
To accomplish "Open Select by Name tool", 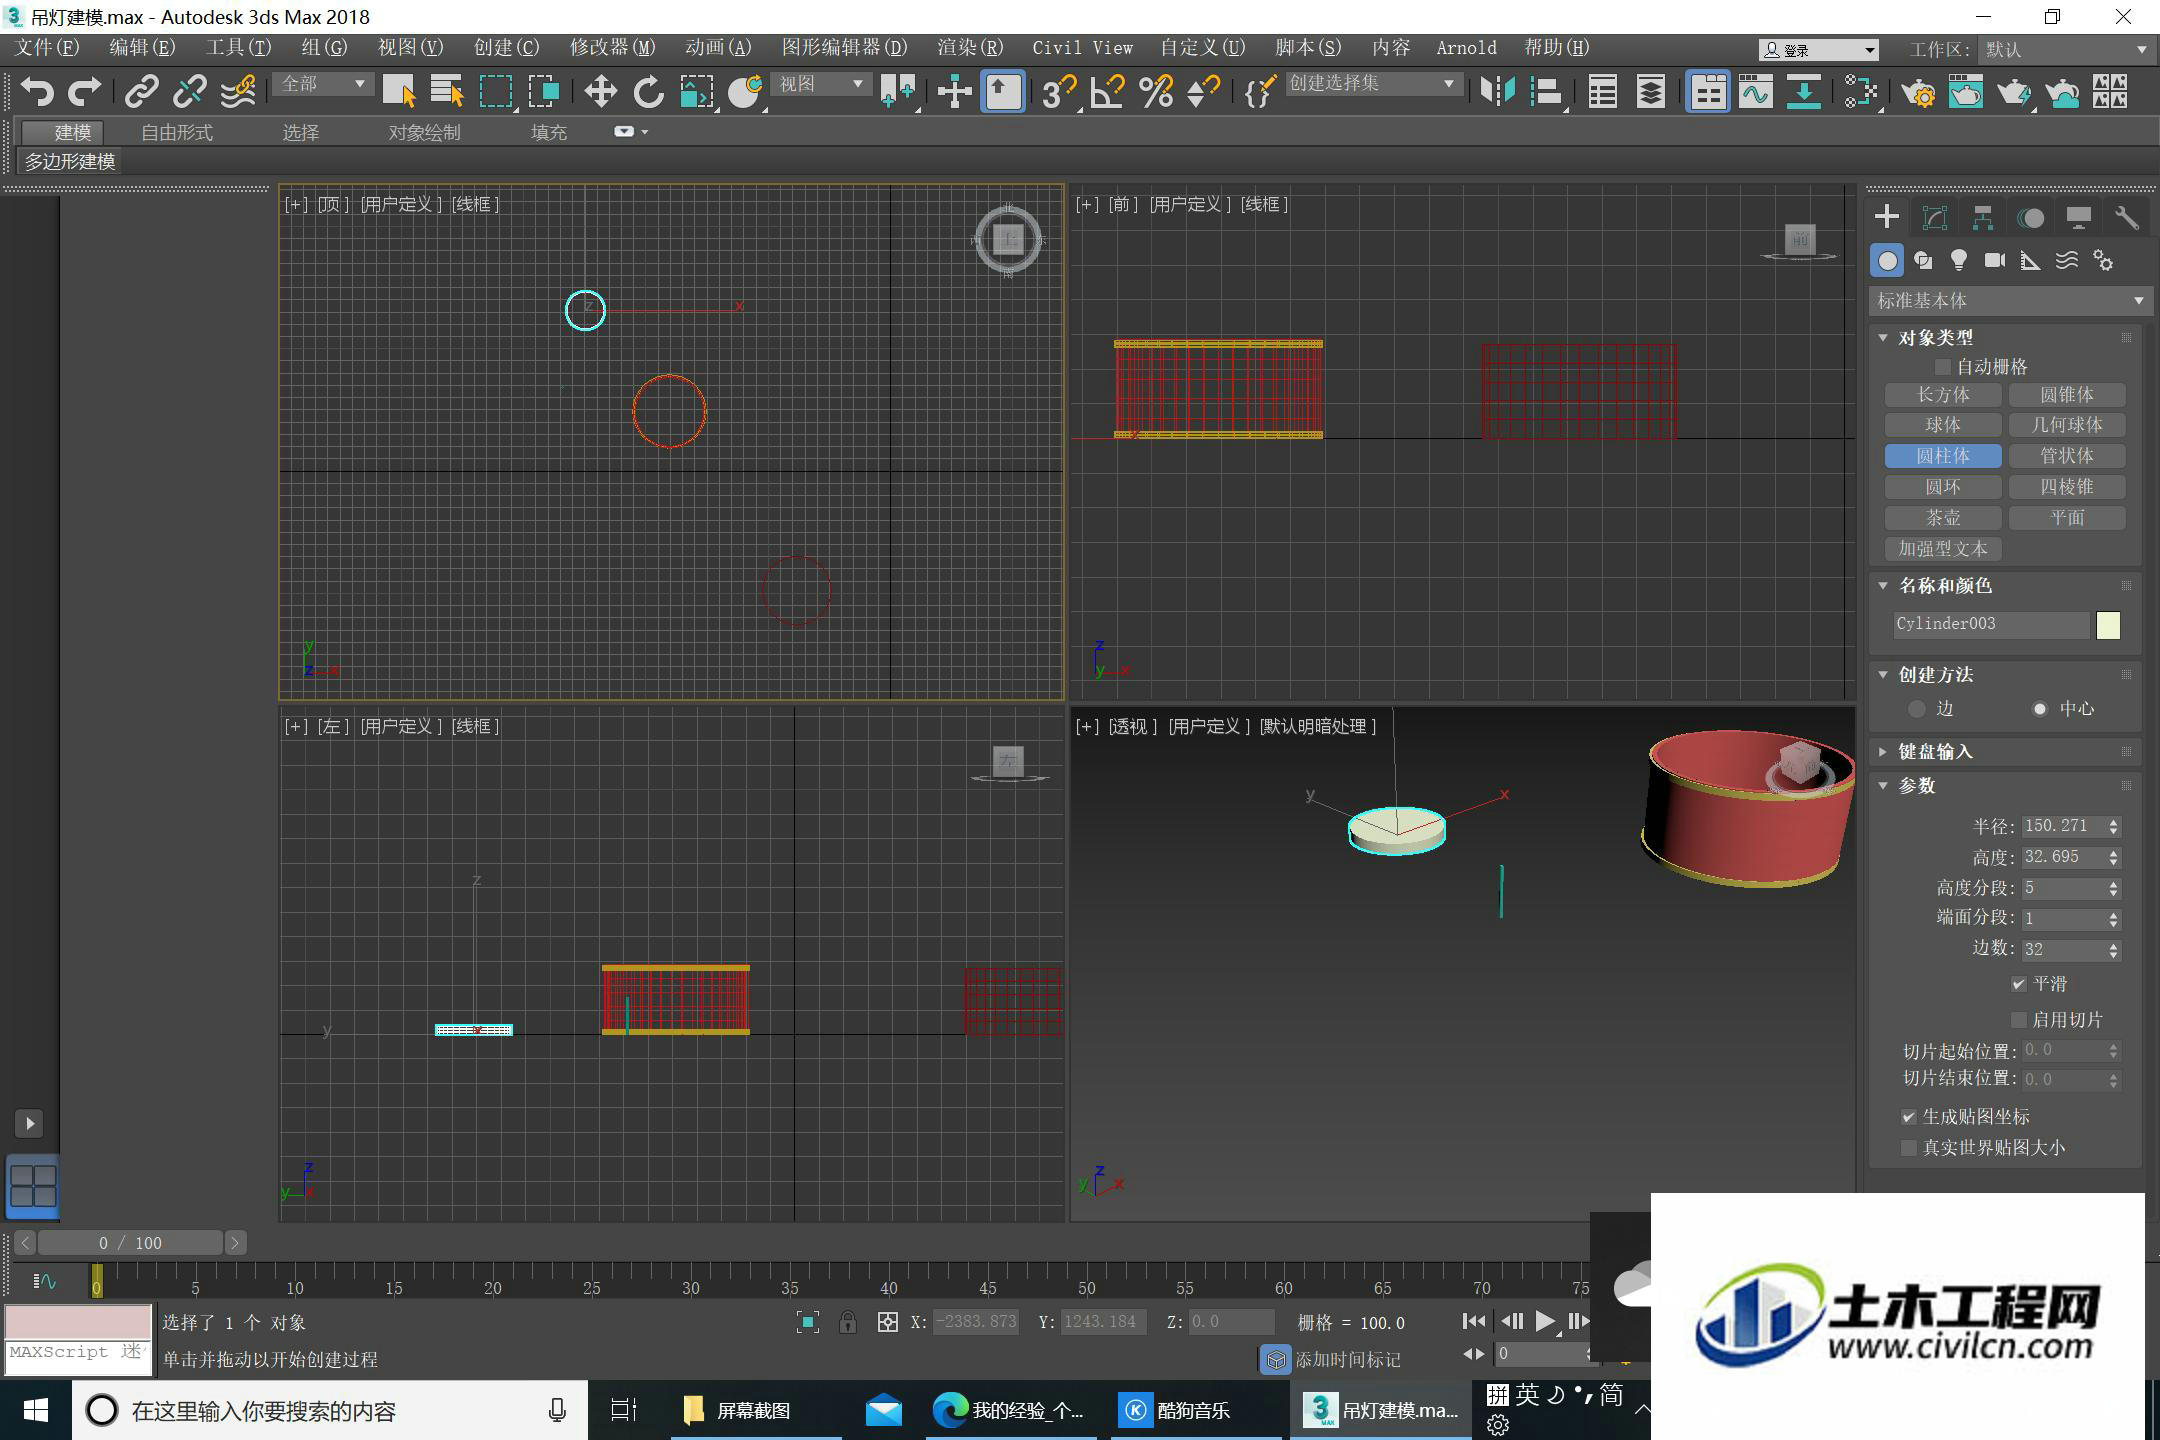I will click(447, 91).
